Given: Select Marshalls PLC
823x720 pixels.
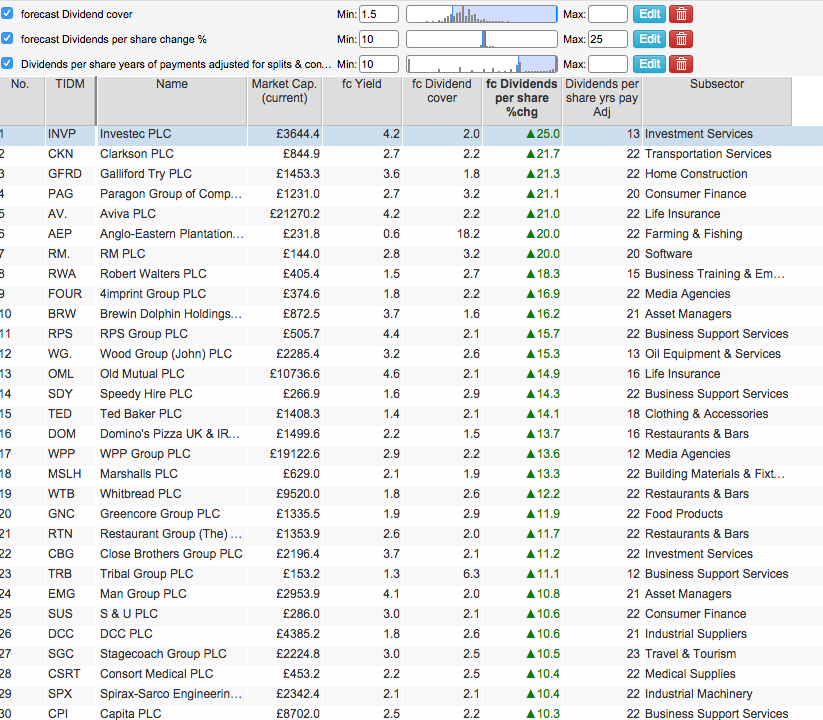Looking at the screenshot, I should 139,474.
